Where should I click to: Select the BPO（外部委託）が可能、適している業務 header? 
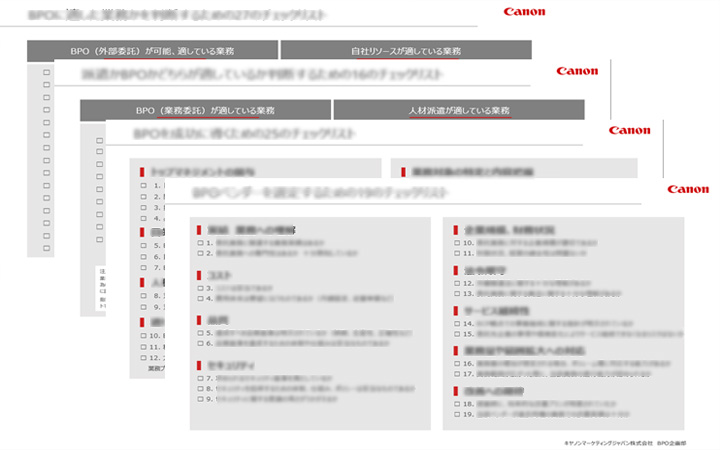[151, 50]
